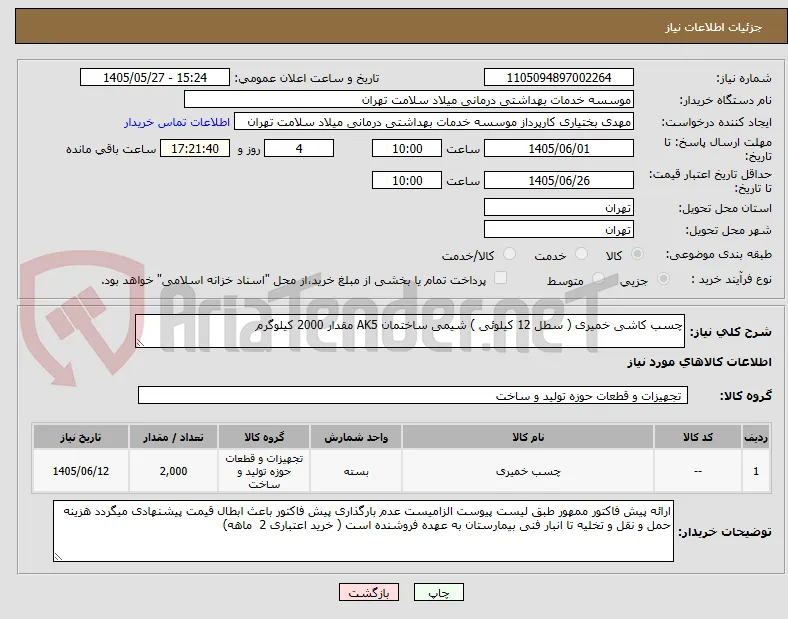Click the price validity time field 10:00
788x619 pixels.
[407, 180]
